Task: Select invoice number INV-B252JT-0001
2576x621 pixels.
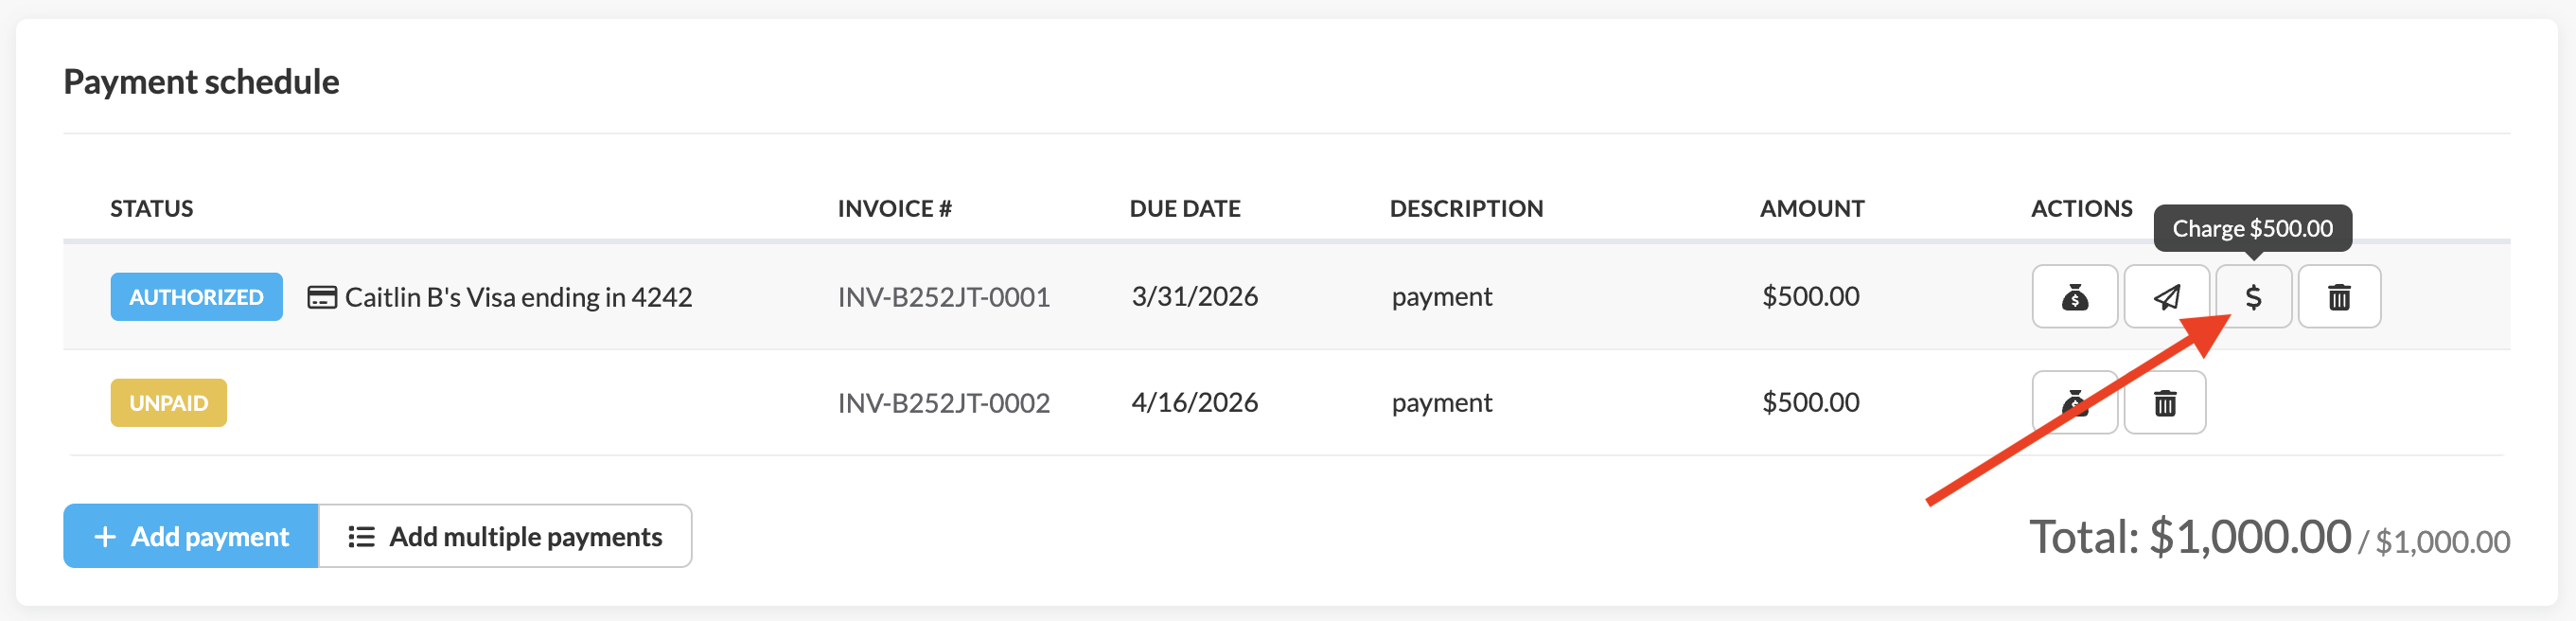Action: (x=943, y=297)
